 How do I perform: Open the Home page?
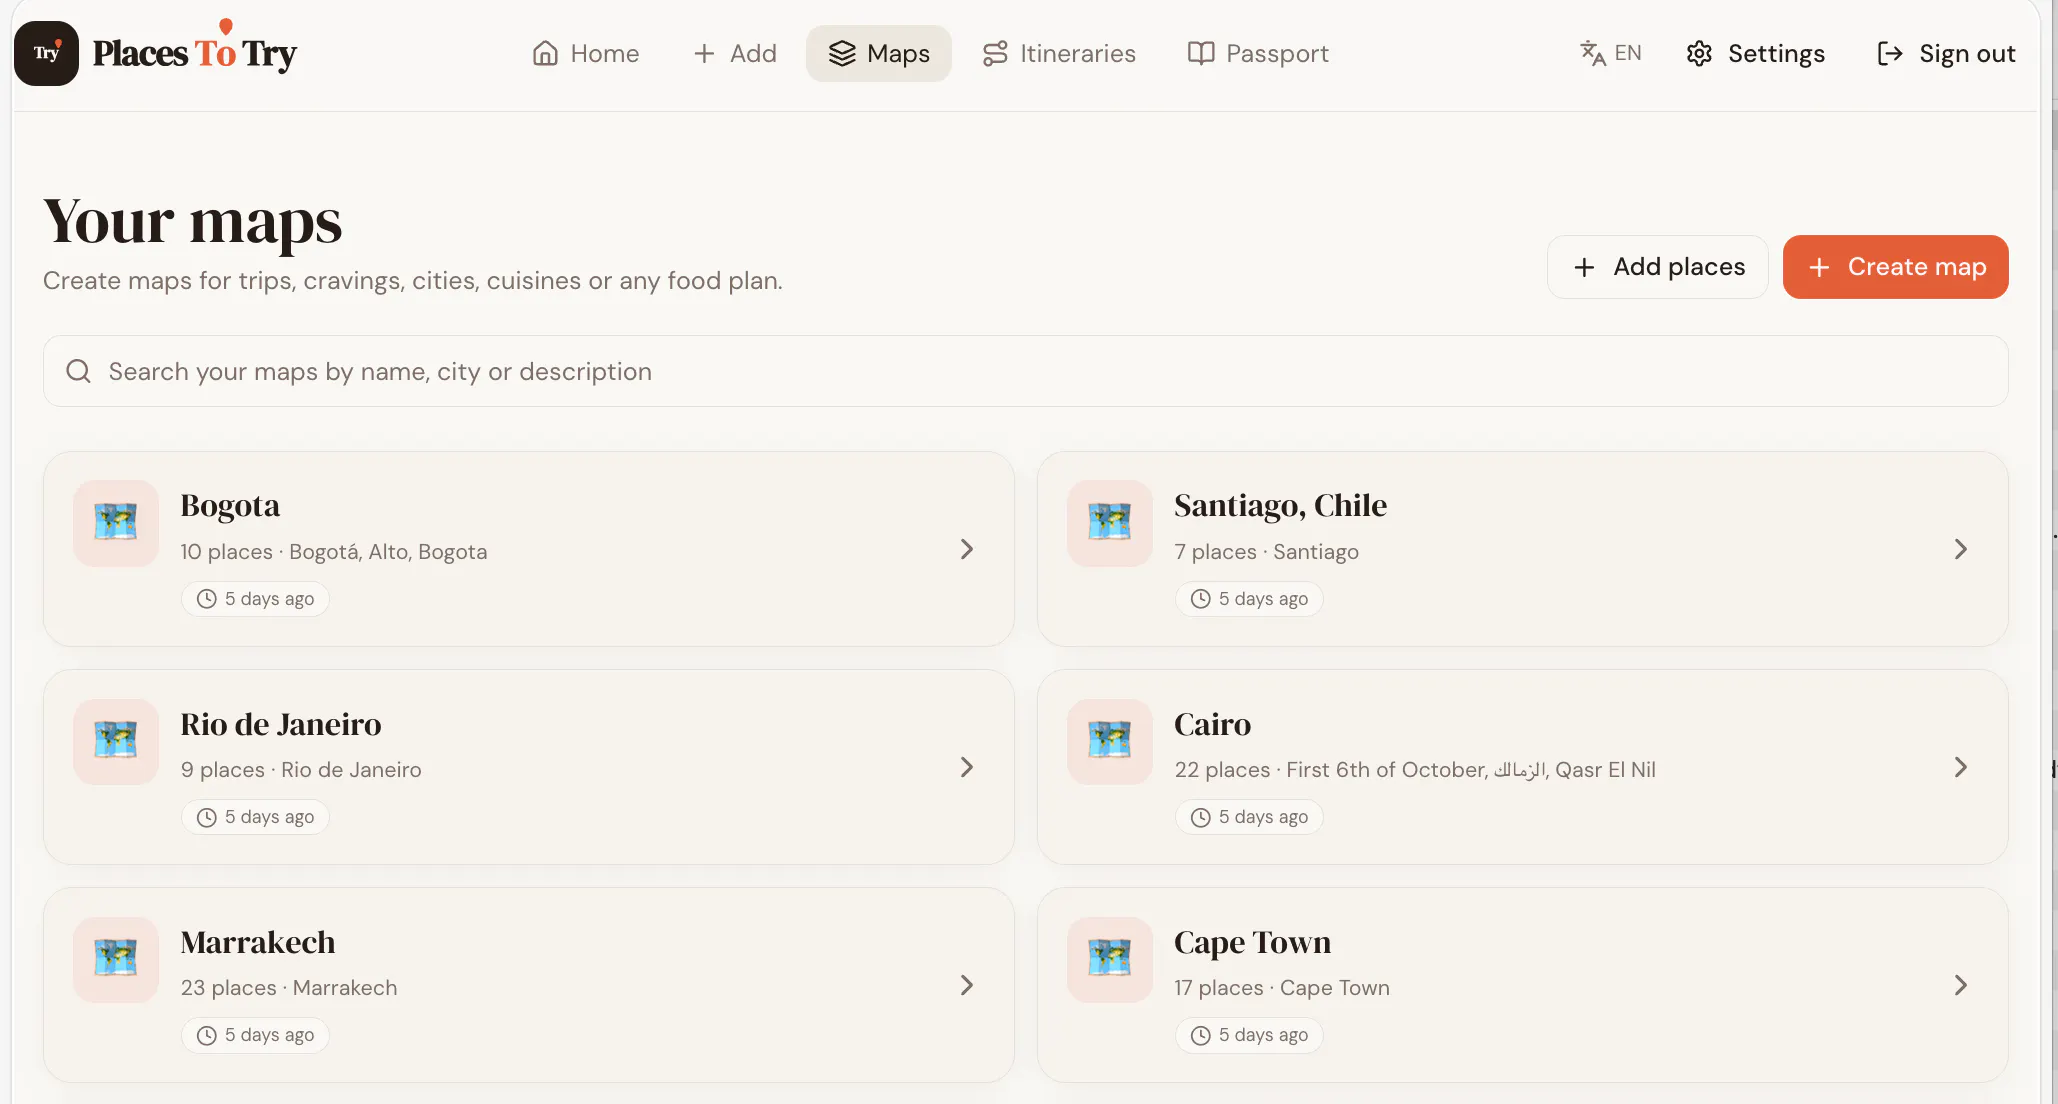[x=586, y=53]
